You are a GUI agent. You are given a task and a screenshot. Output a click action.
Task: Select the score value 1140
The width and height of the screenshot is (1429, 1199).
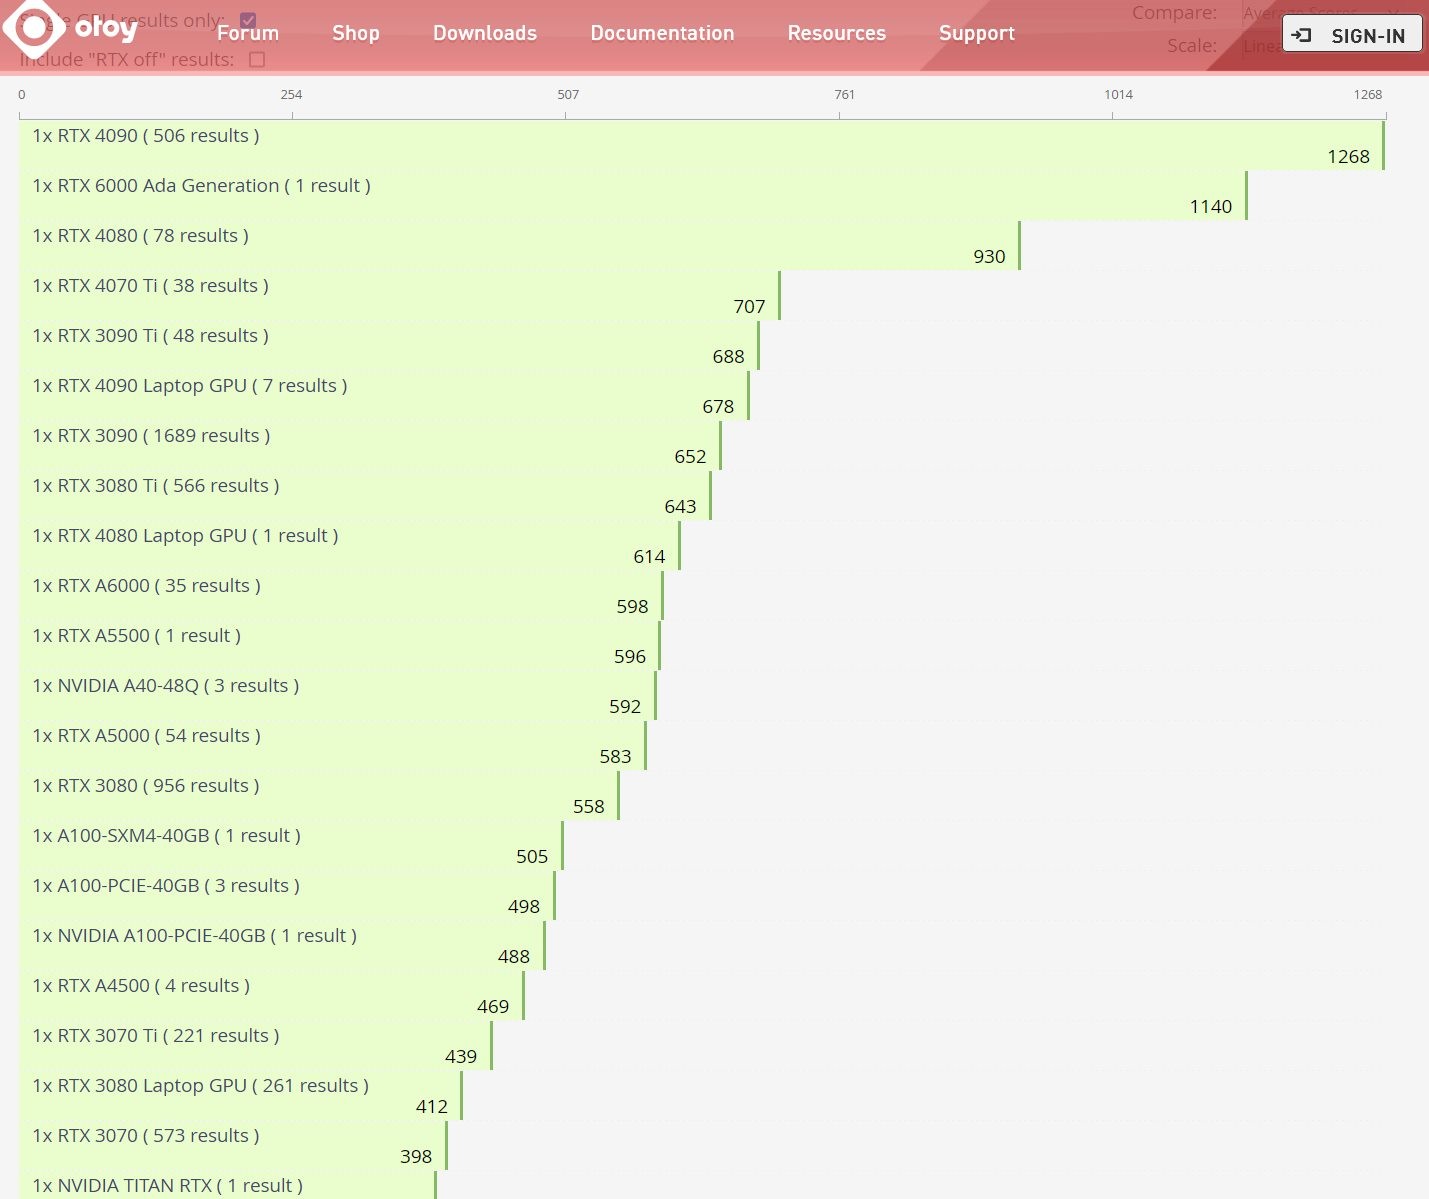1211,207
